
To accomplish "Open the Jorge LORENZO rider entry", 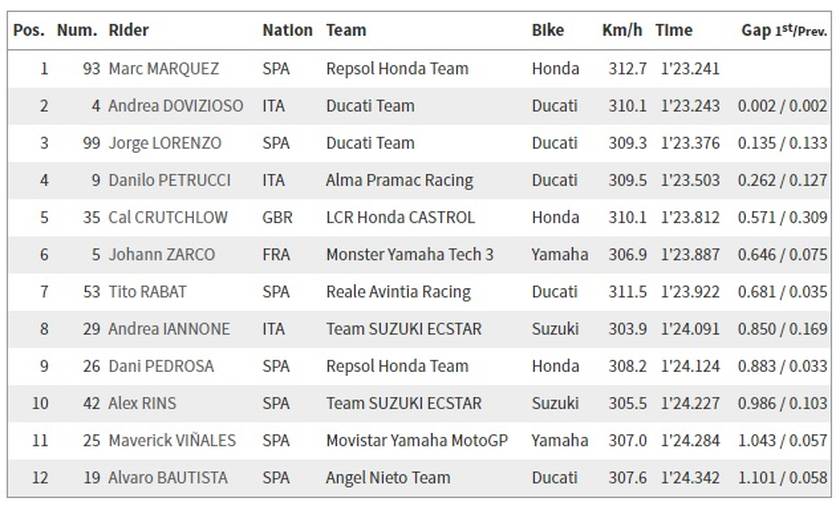I will coord(164,143).
